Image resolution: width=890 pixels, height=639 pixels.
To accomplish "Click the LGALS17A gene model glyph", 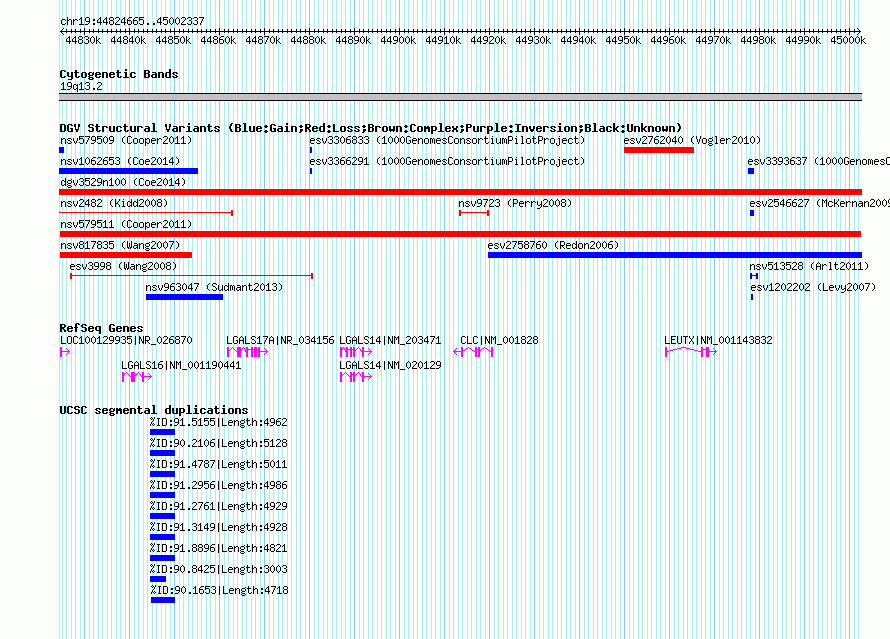I will click(x=247, y=352).
